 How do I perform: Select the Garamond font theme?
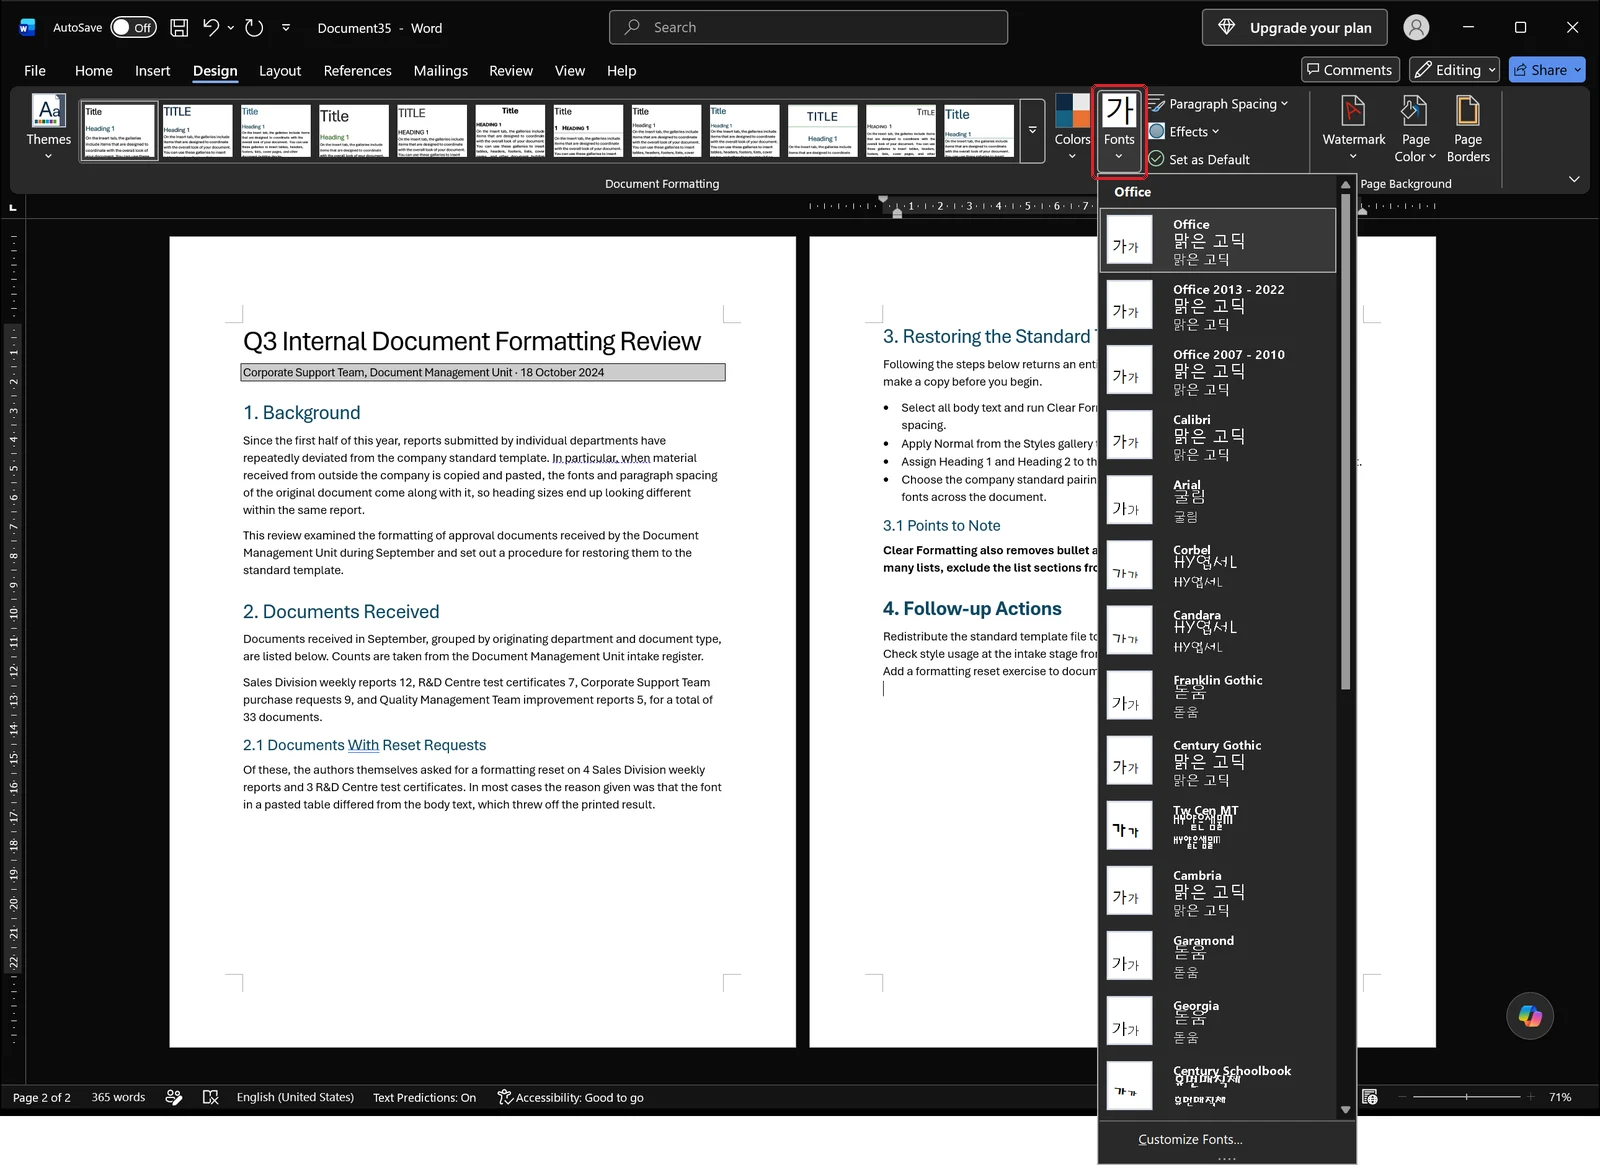click(x=1218, y=955)
